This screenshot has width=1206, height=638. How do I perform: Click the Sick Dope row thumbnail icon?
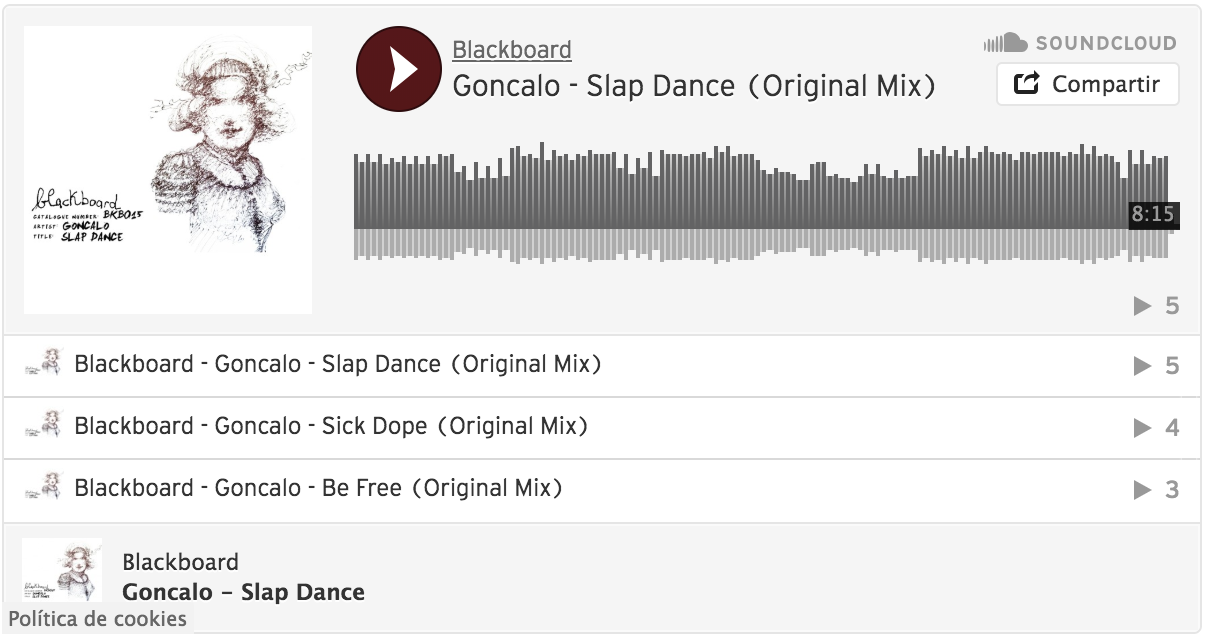43,426
